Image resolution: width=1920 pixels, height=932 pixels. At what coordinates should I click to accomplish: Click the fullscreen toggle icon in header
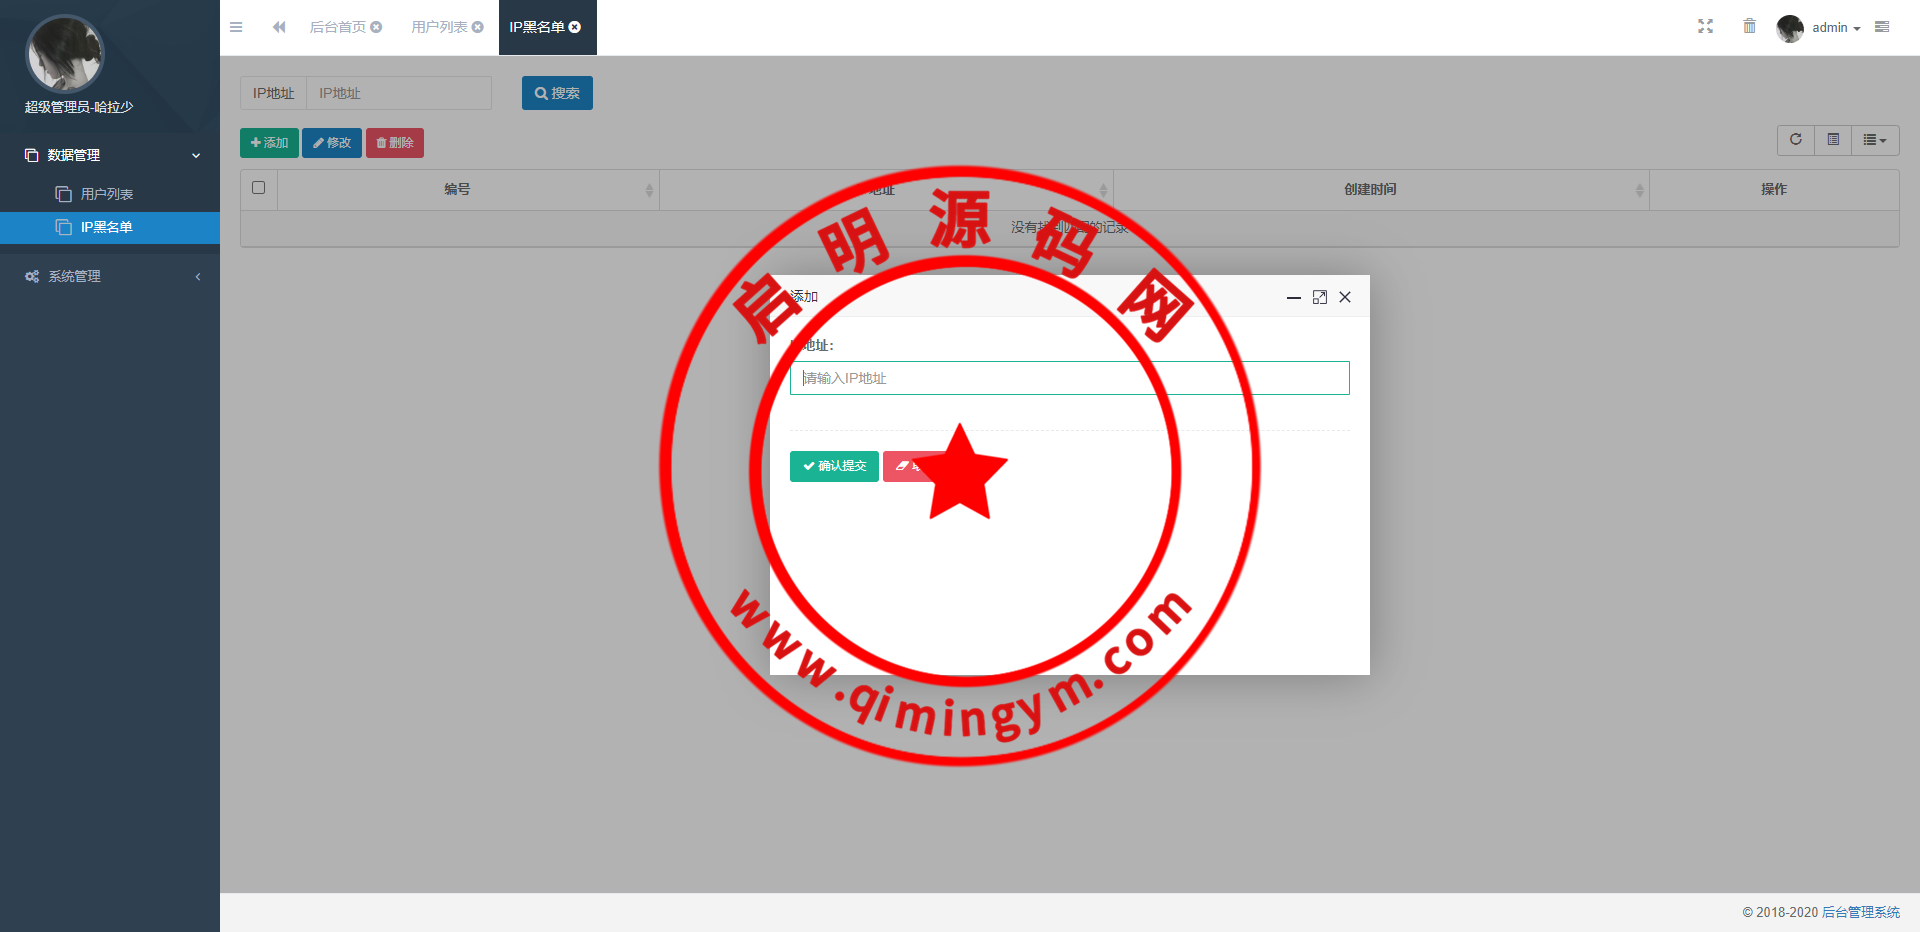click(1705, 27)
